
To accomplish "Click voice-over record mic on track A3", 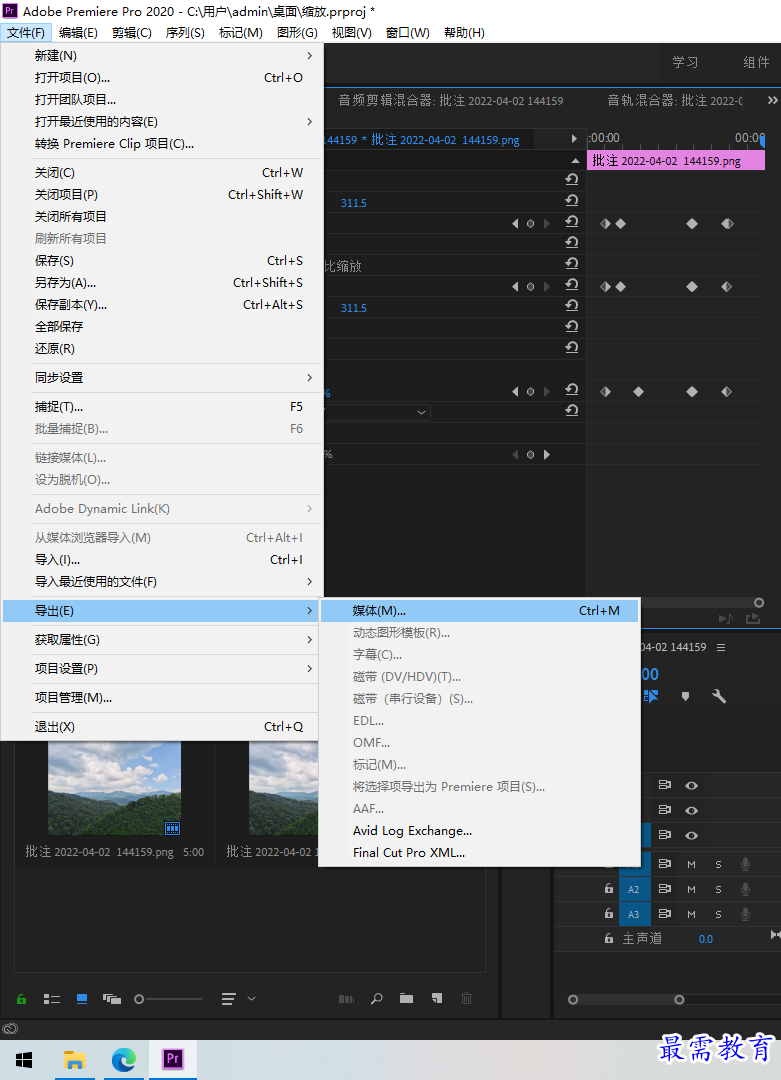I will coord(745,914).
